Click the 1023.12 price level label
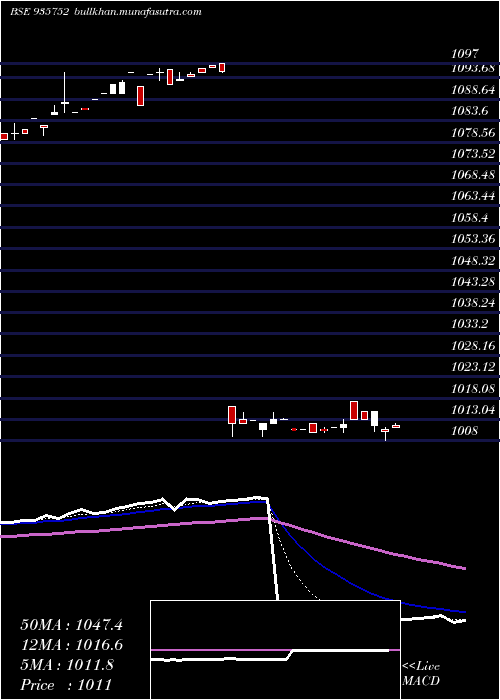 [x=473, y=367]
